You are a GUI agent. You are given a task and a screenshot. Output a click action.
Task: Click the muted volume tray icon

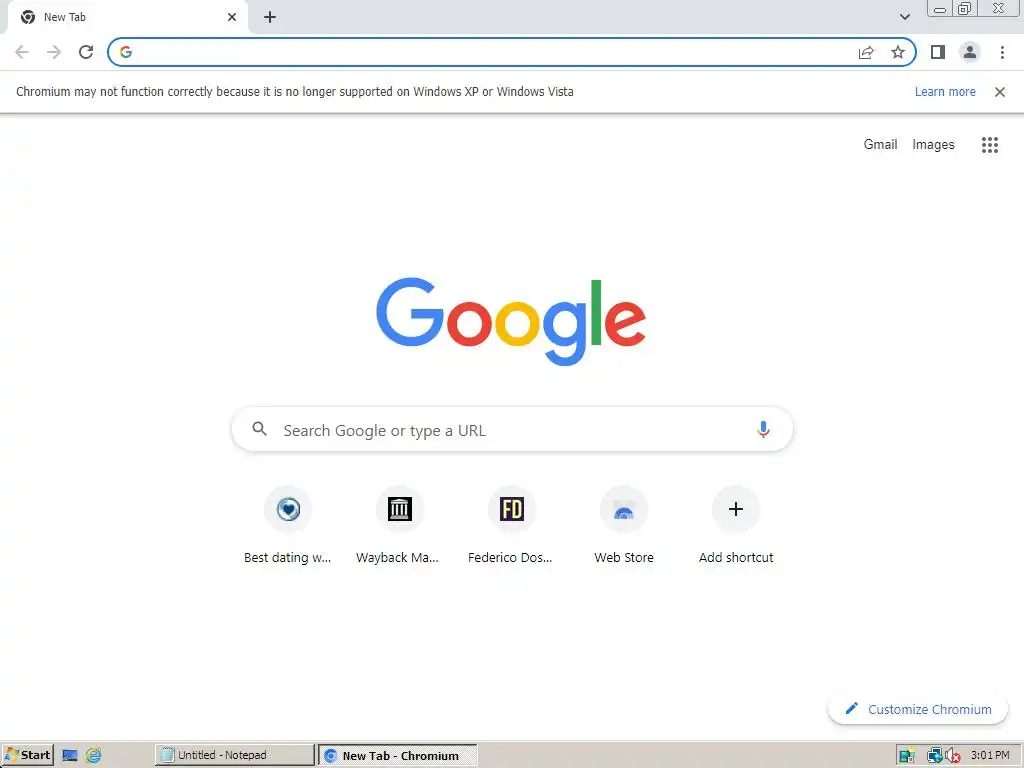pyautogui.click(x=952, y=756)
